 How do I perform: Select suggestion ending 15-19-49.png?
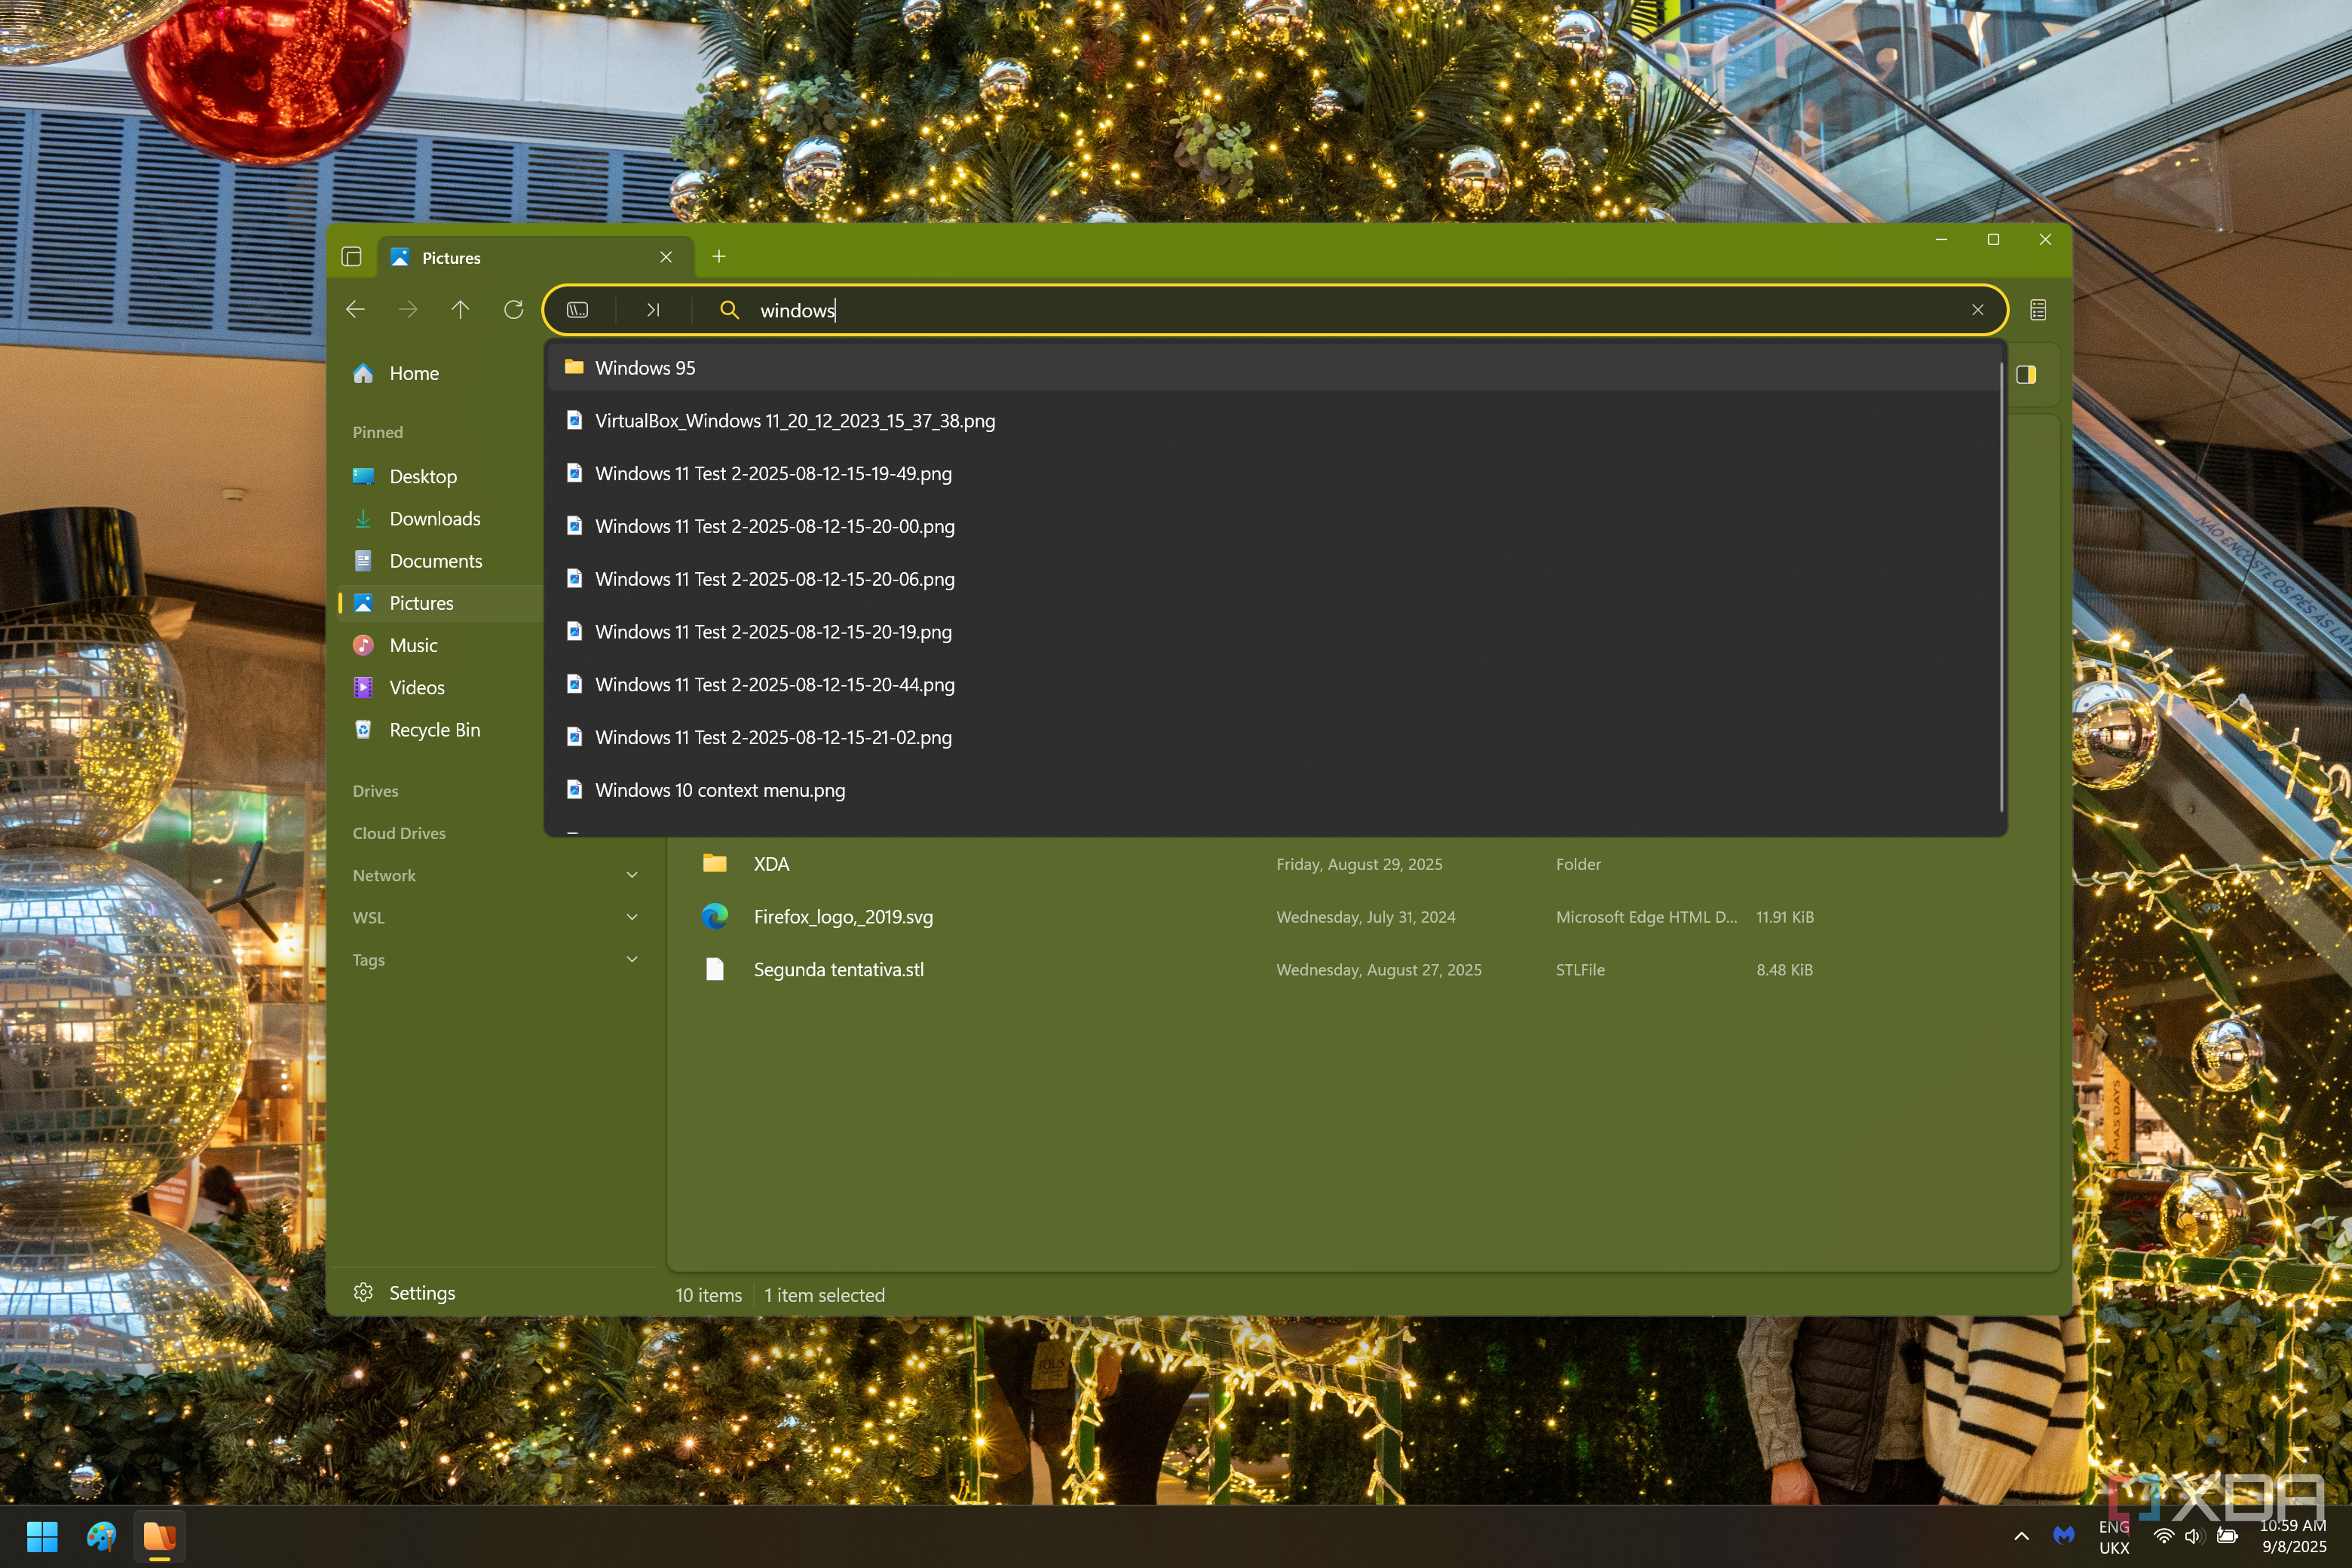[1272, 473]
